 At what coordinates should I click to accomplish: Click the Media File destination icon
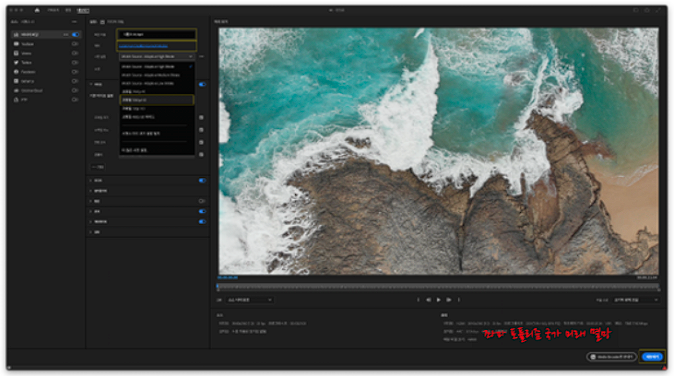pyautogui.click(x=16, y=34)
